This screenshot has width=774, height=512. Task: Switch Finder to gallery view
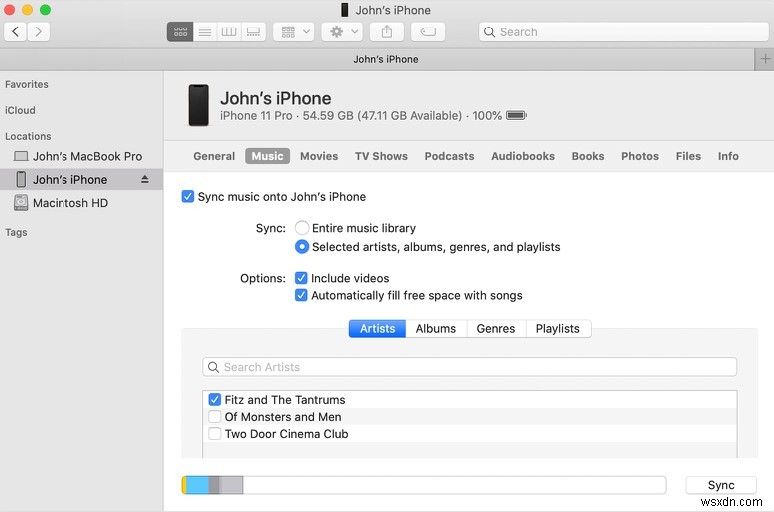point(253,32)
